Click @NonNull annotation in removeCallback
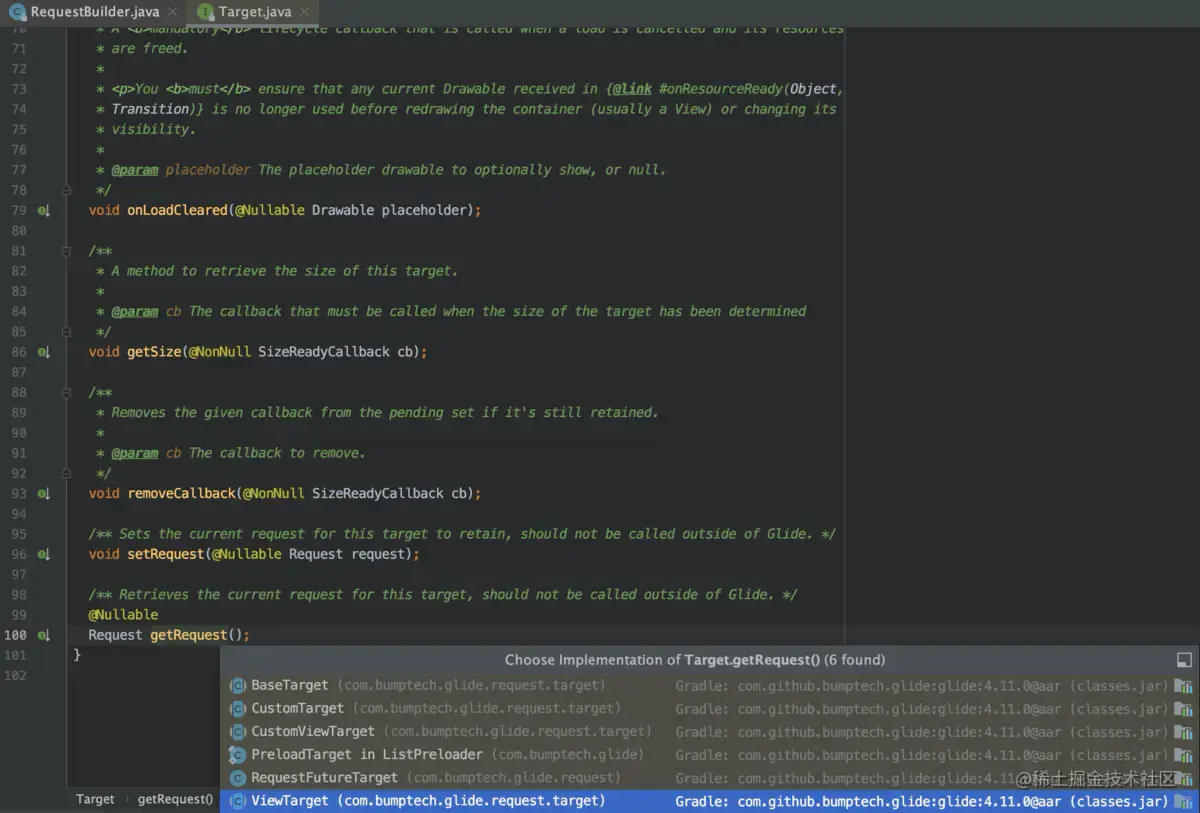The width and height of the screenshot is (1200, 813). click(273, 494)
